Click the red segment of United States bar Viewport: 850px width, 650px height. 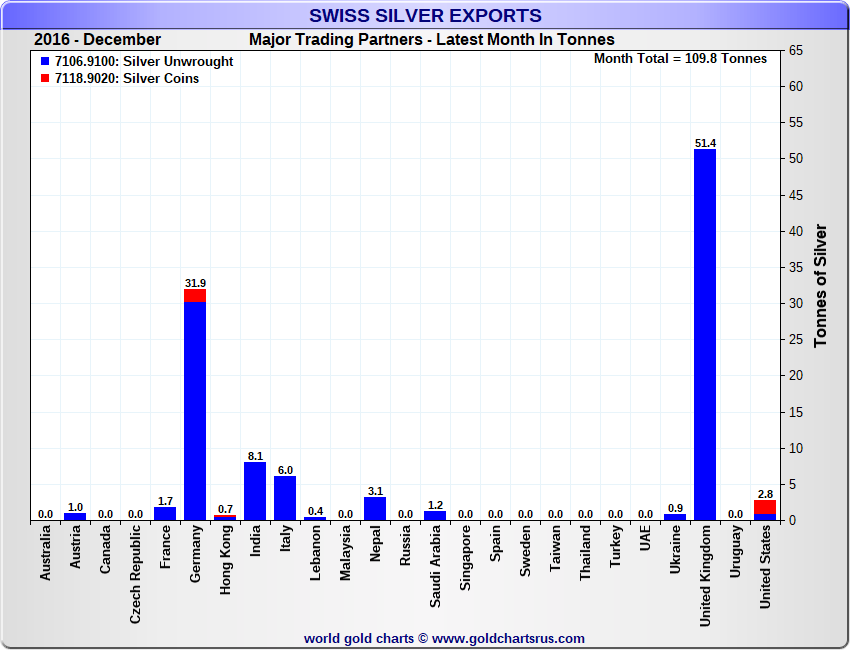(x=765, y=507)
